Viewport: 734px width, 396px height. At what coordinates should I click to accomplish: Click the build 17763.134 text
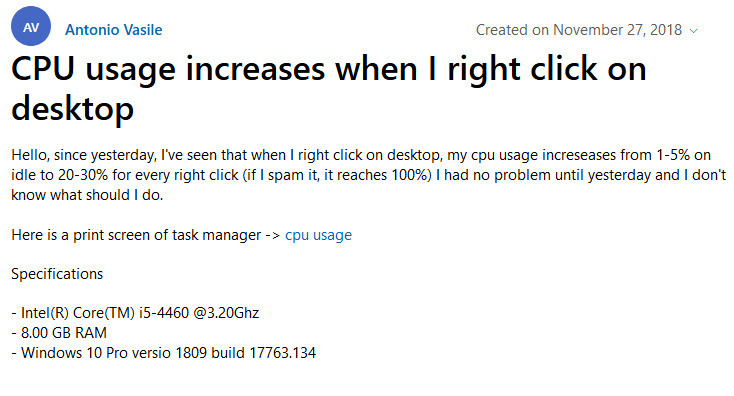(x=264, y=353)
